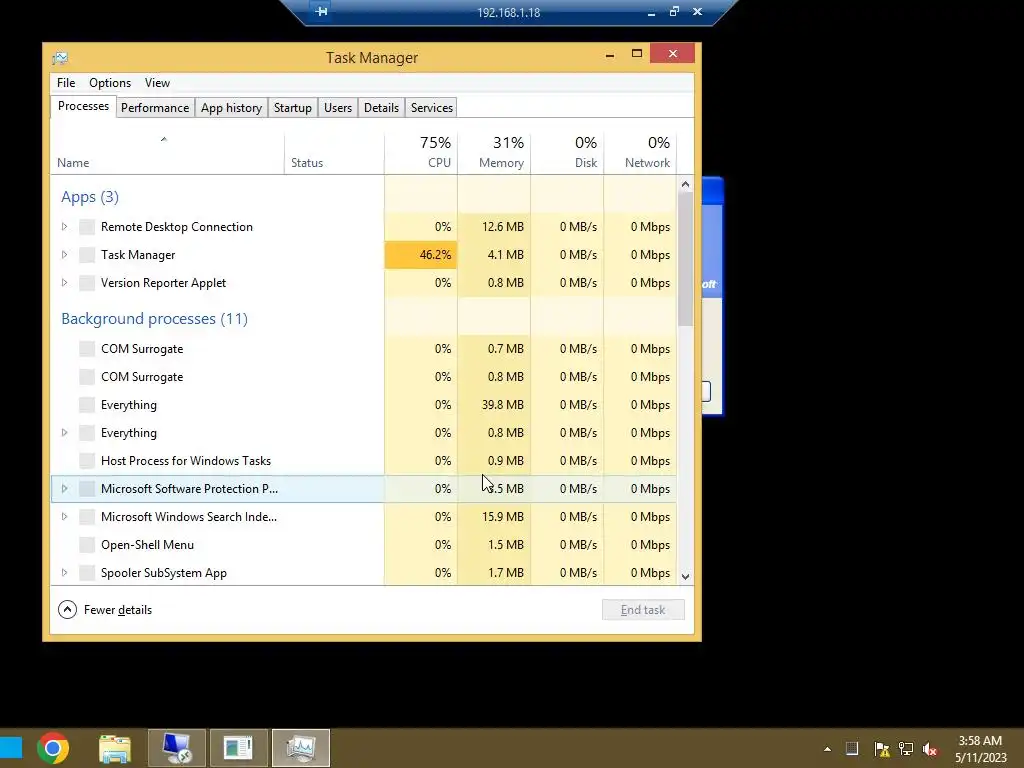The image size is (1024, 768).
Task: Sort by the Name column header
Action: point(167,153)
